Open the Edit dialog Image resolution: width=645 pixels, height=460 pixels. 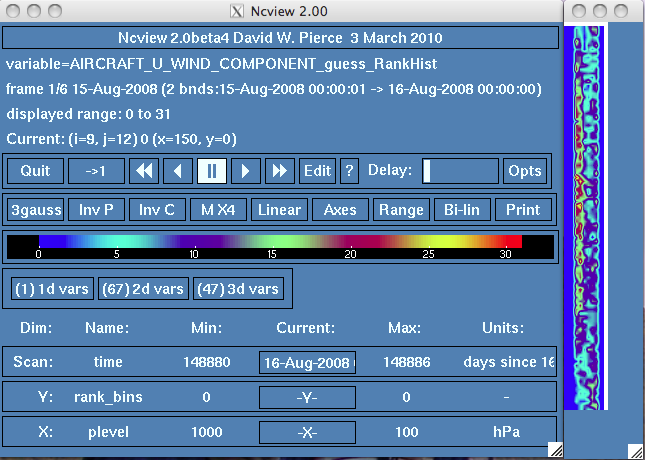click(x=317, y=170)
